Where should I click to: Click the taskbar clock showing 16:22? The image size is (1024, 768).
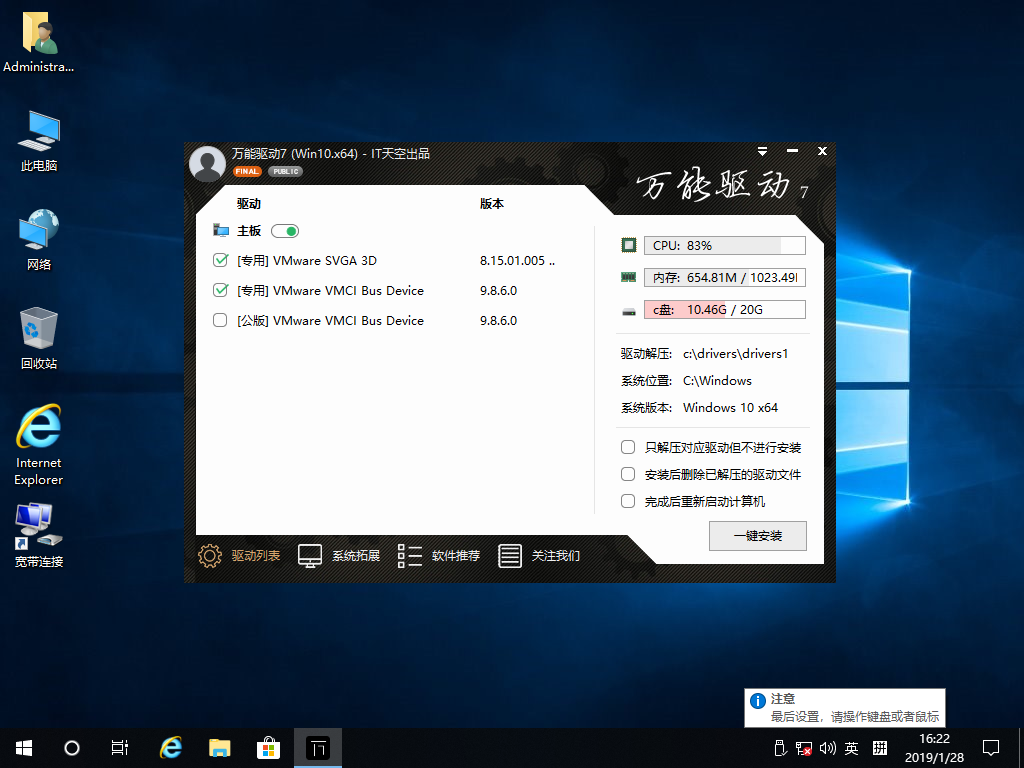[934, 748]
